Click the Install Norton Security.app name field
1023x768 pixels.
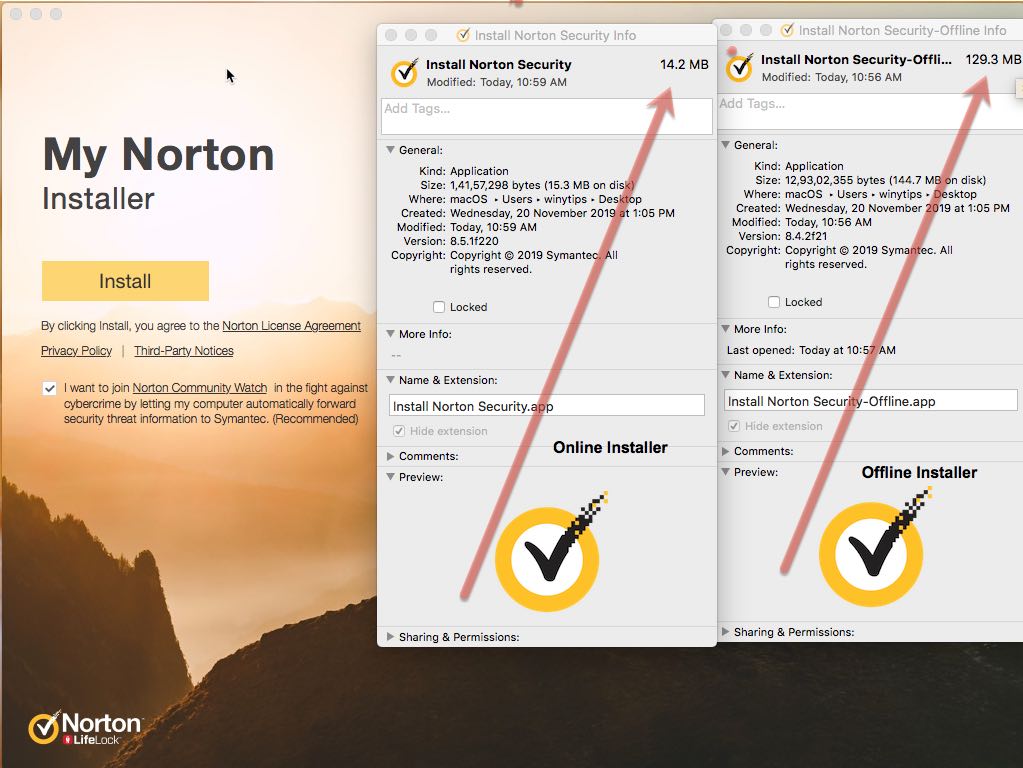coord(547,405)
